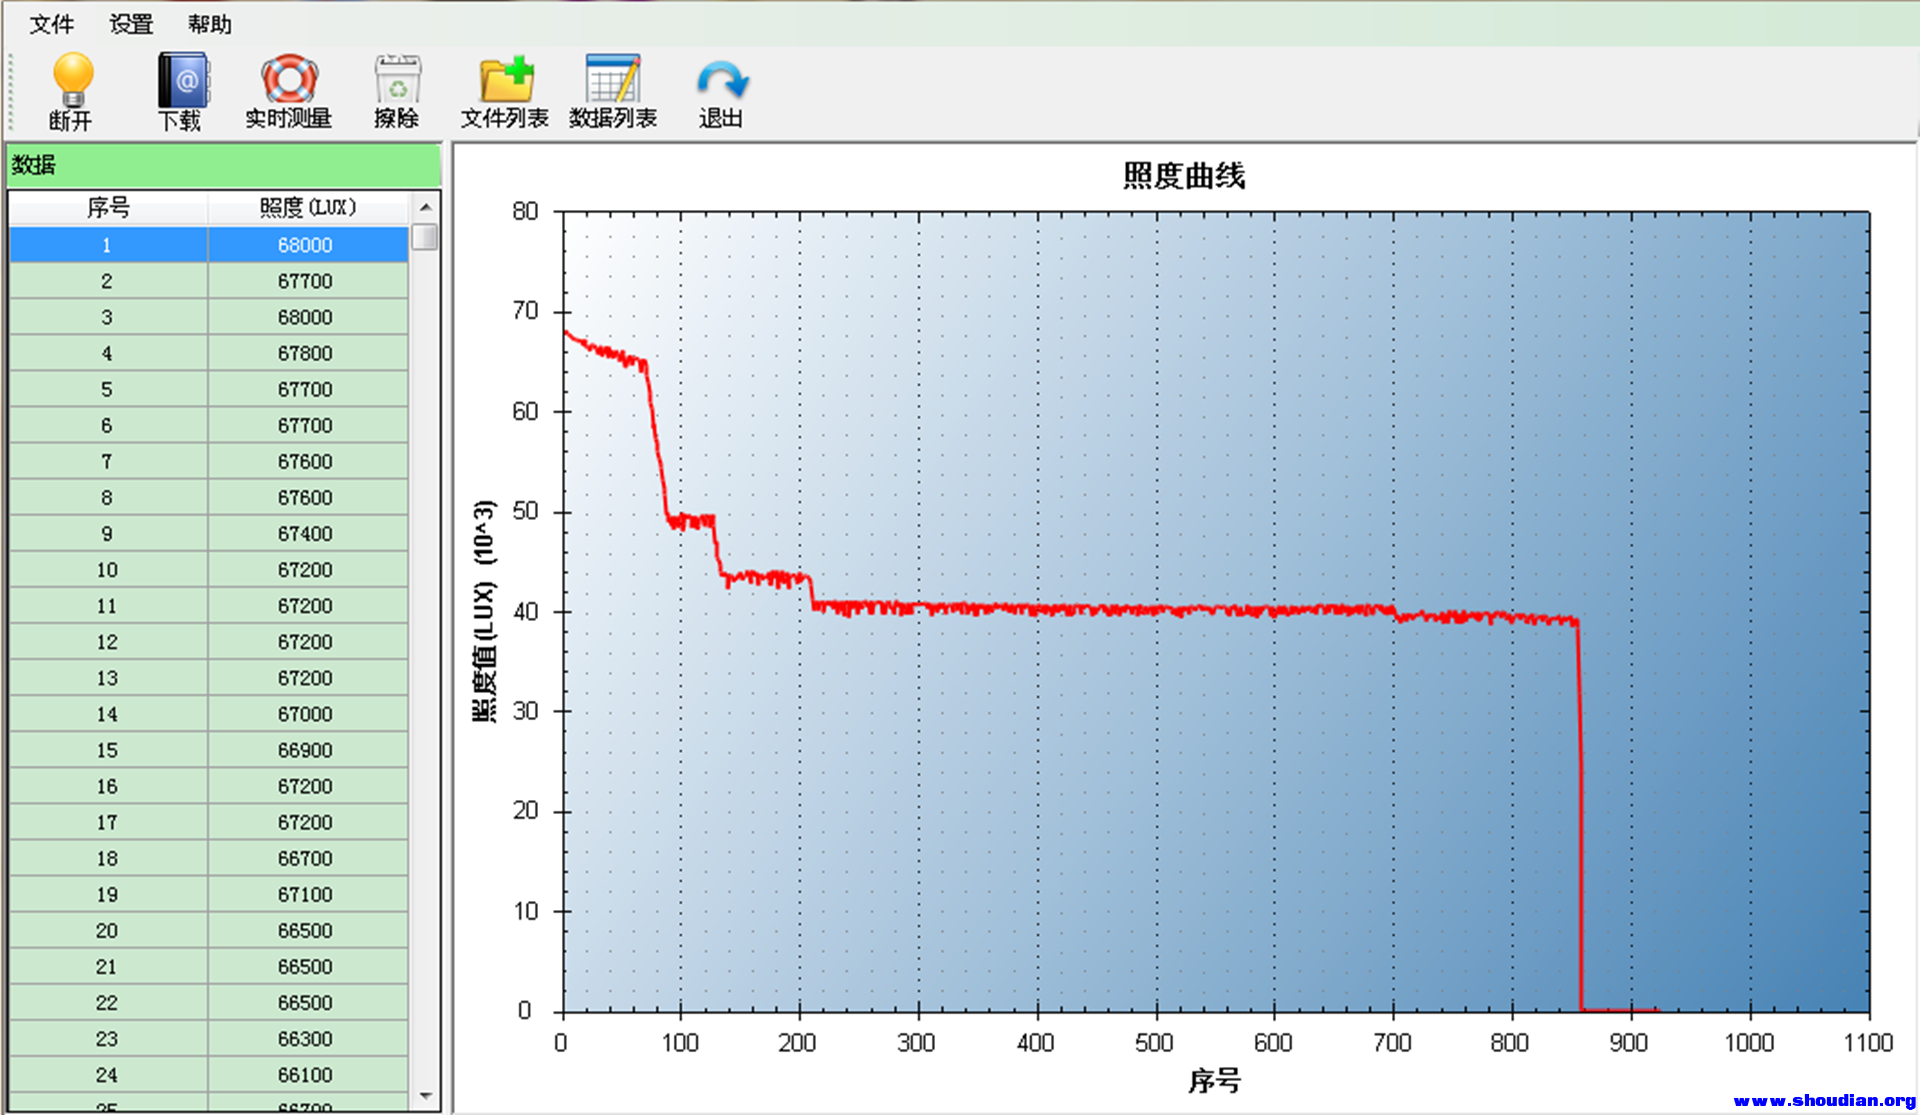This screenshot has width=1920, height=1115.
Task: Select row 7 in the data table
Action: click(209, 461)
